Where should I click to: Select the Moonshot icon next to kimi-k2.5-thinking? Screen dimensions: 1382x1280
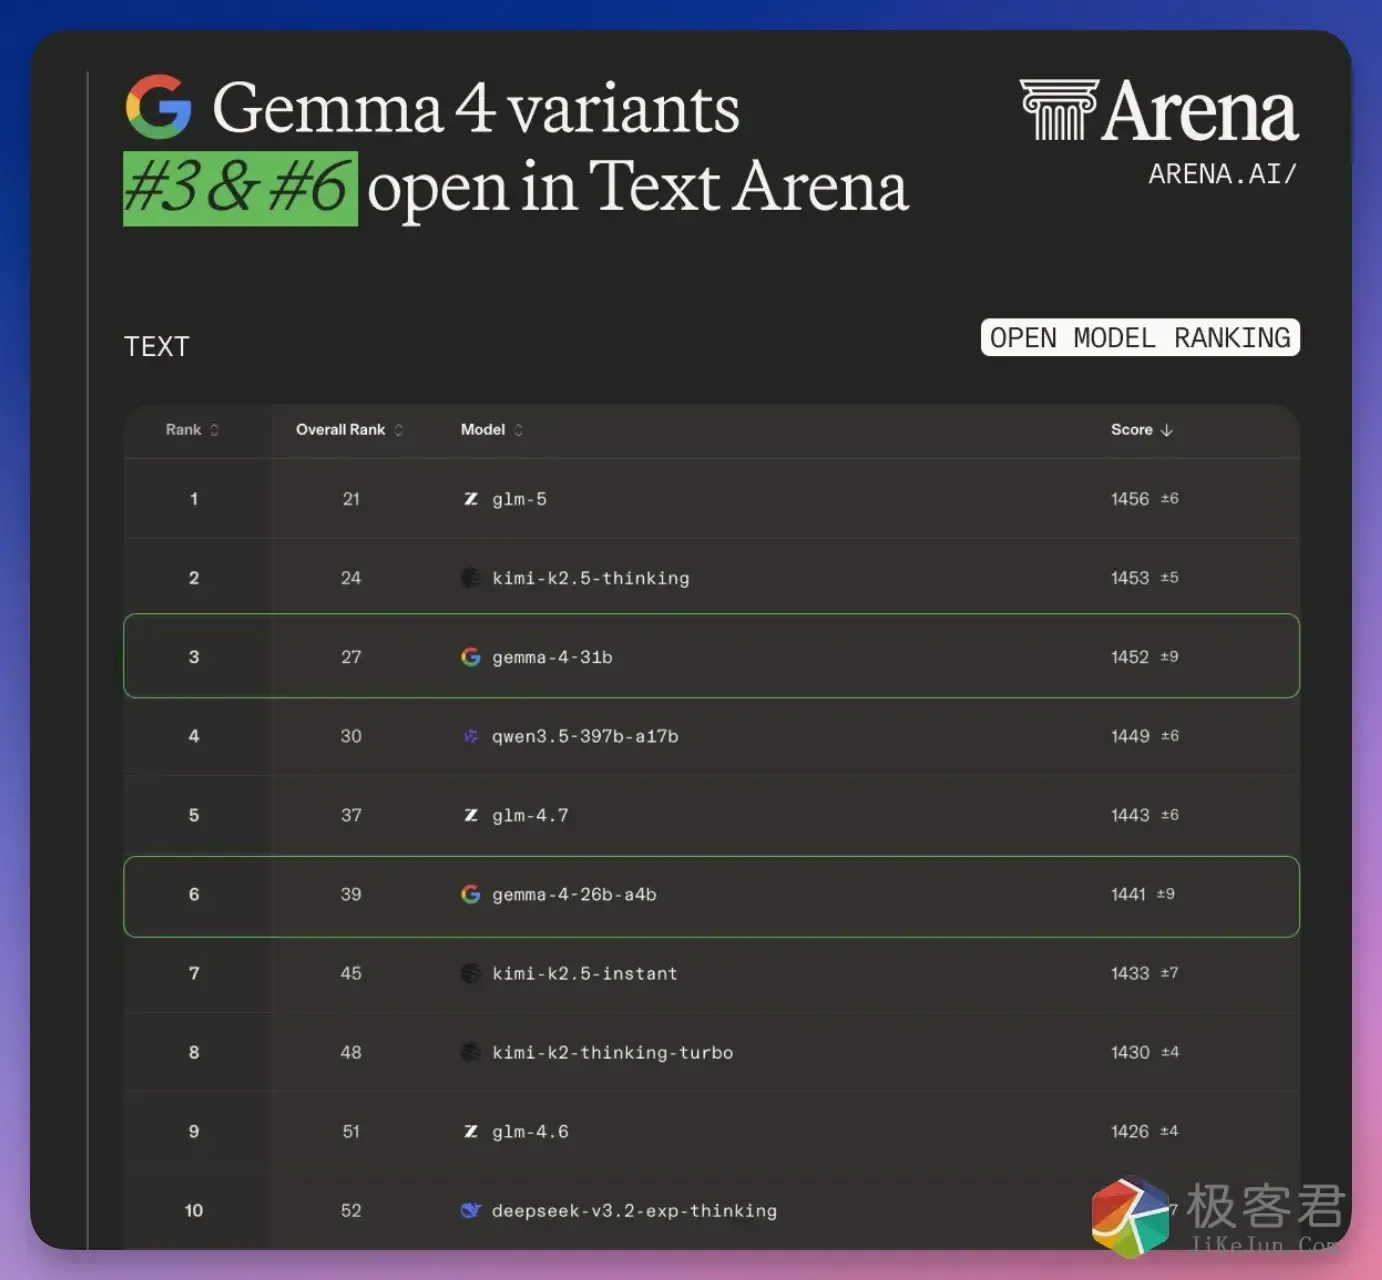(470, 578)
